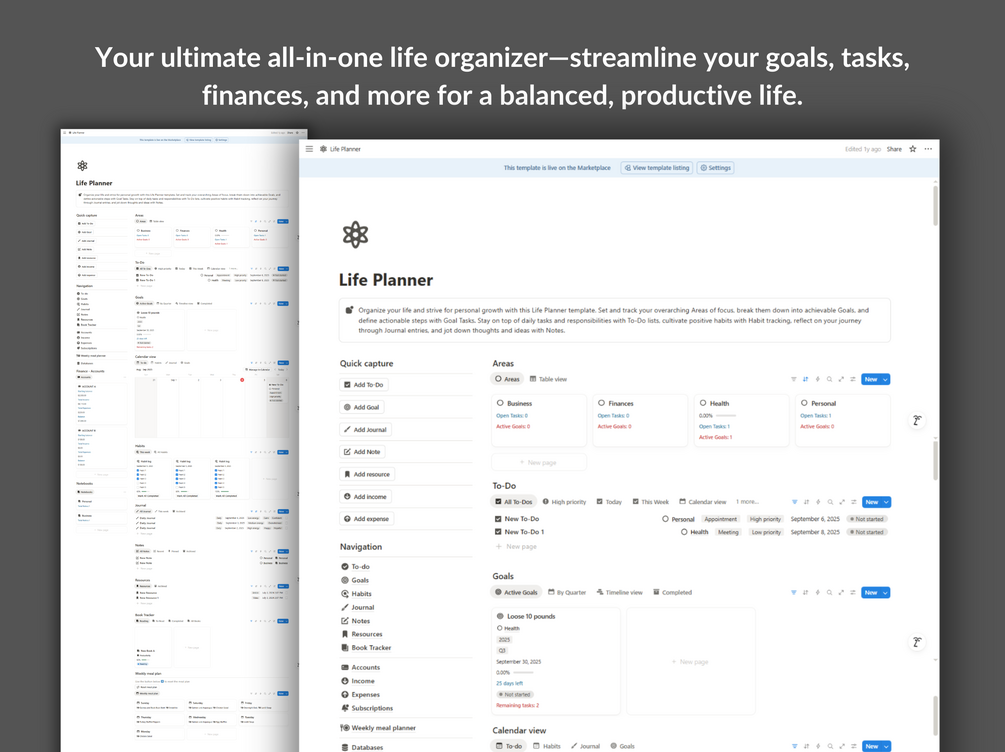Open Areas view settings sliders icon
Image resolution: width=1005 pixels, height=752 pixels.
[x=852, y=379]
